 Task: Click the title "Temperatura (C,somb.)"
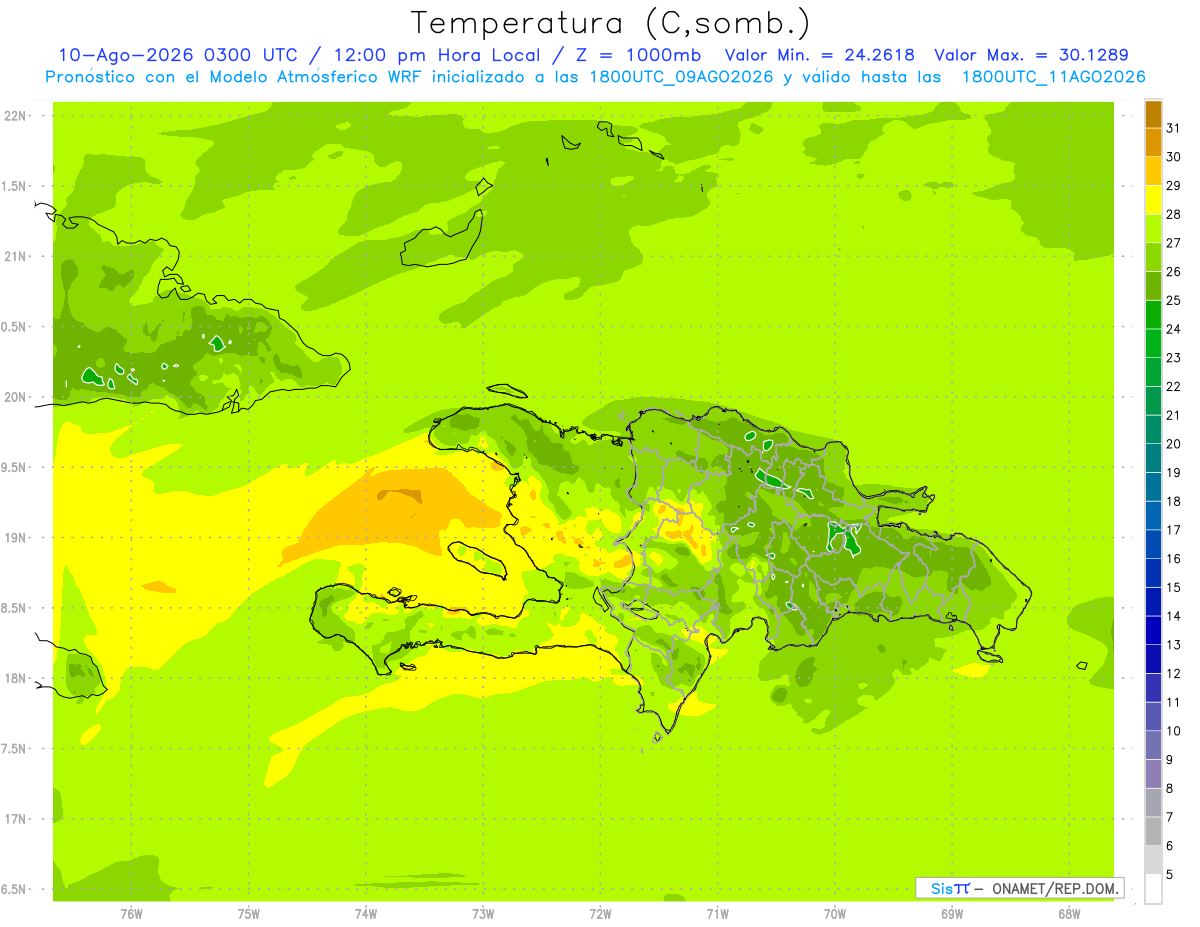pos(611,22)
